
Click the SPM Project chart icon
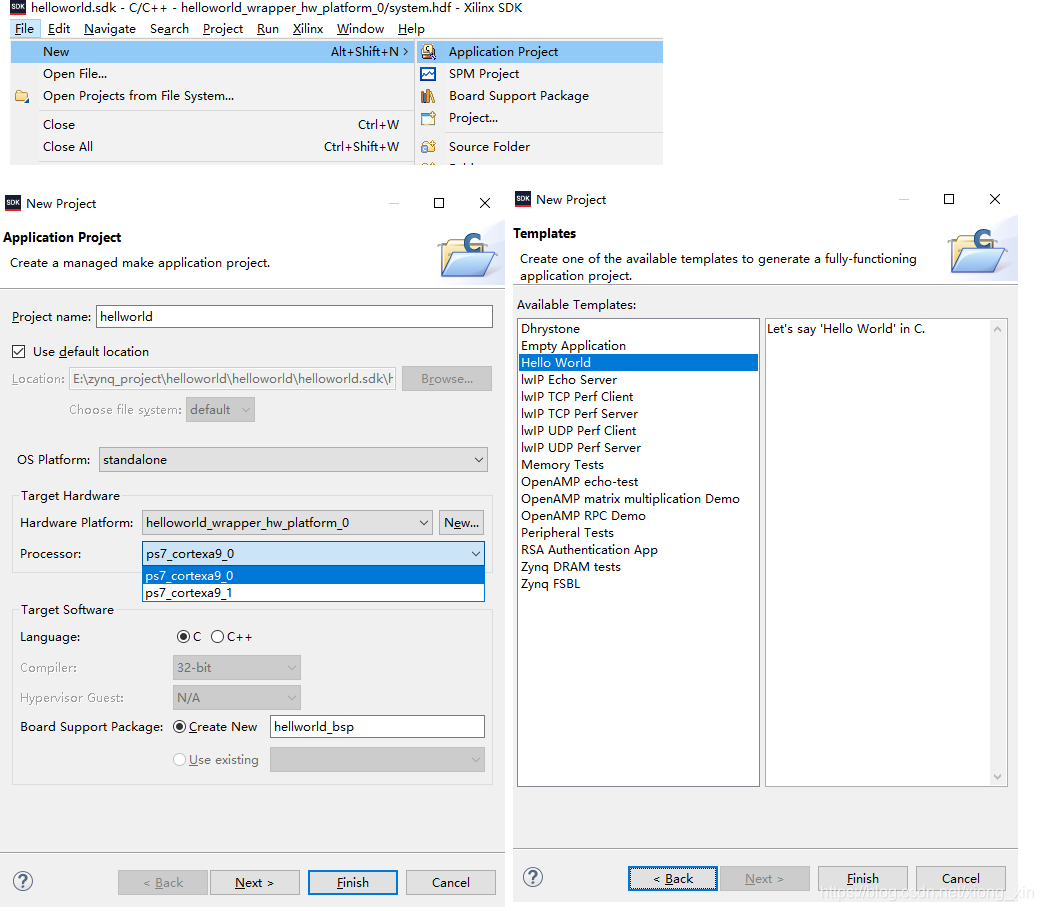[x=428, y=74]
